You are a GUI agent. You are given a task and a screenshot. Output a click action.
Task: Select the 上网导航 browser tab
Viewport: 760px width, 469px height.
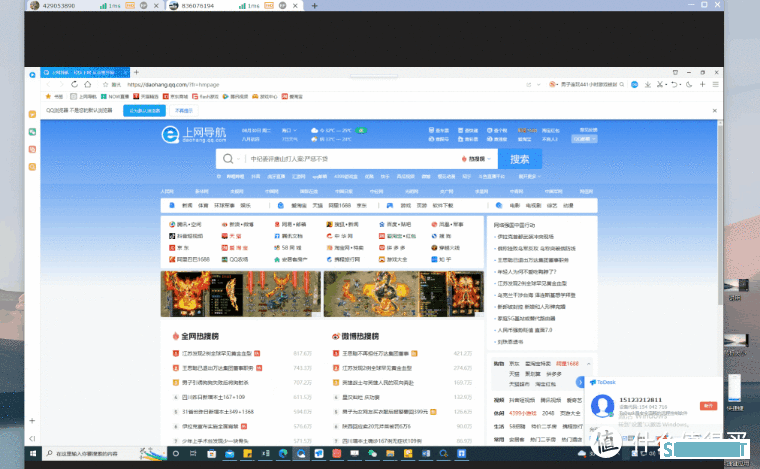pos(85,72)
